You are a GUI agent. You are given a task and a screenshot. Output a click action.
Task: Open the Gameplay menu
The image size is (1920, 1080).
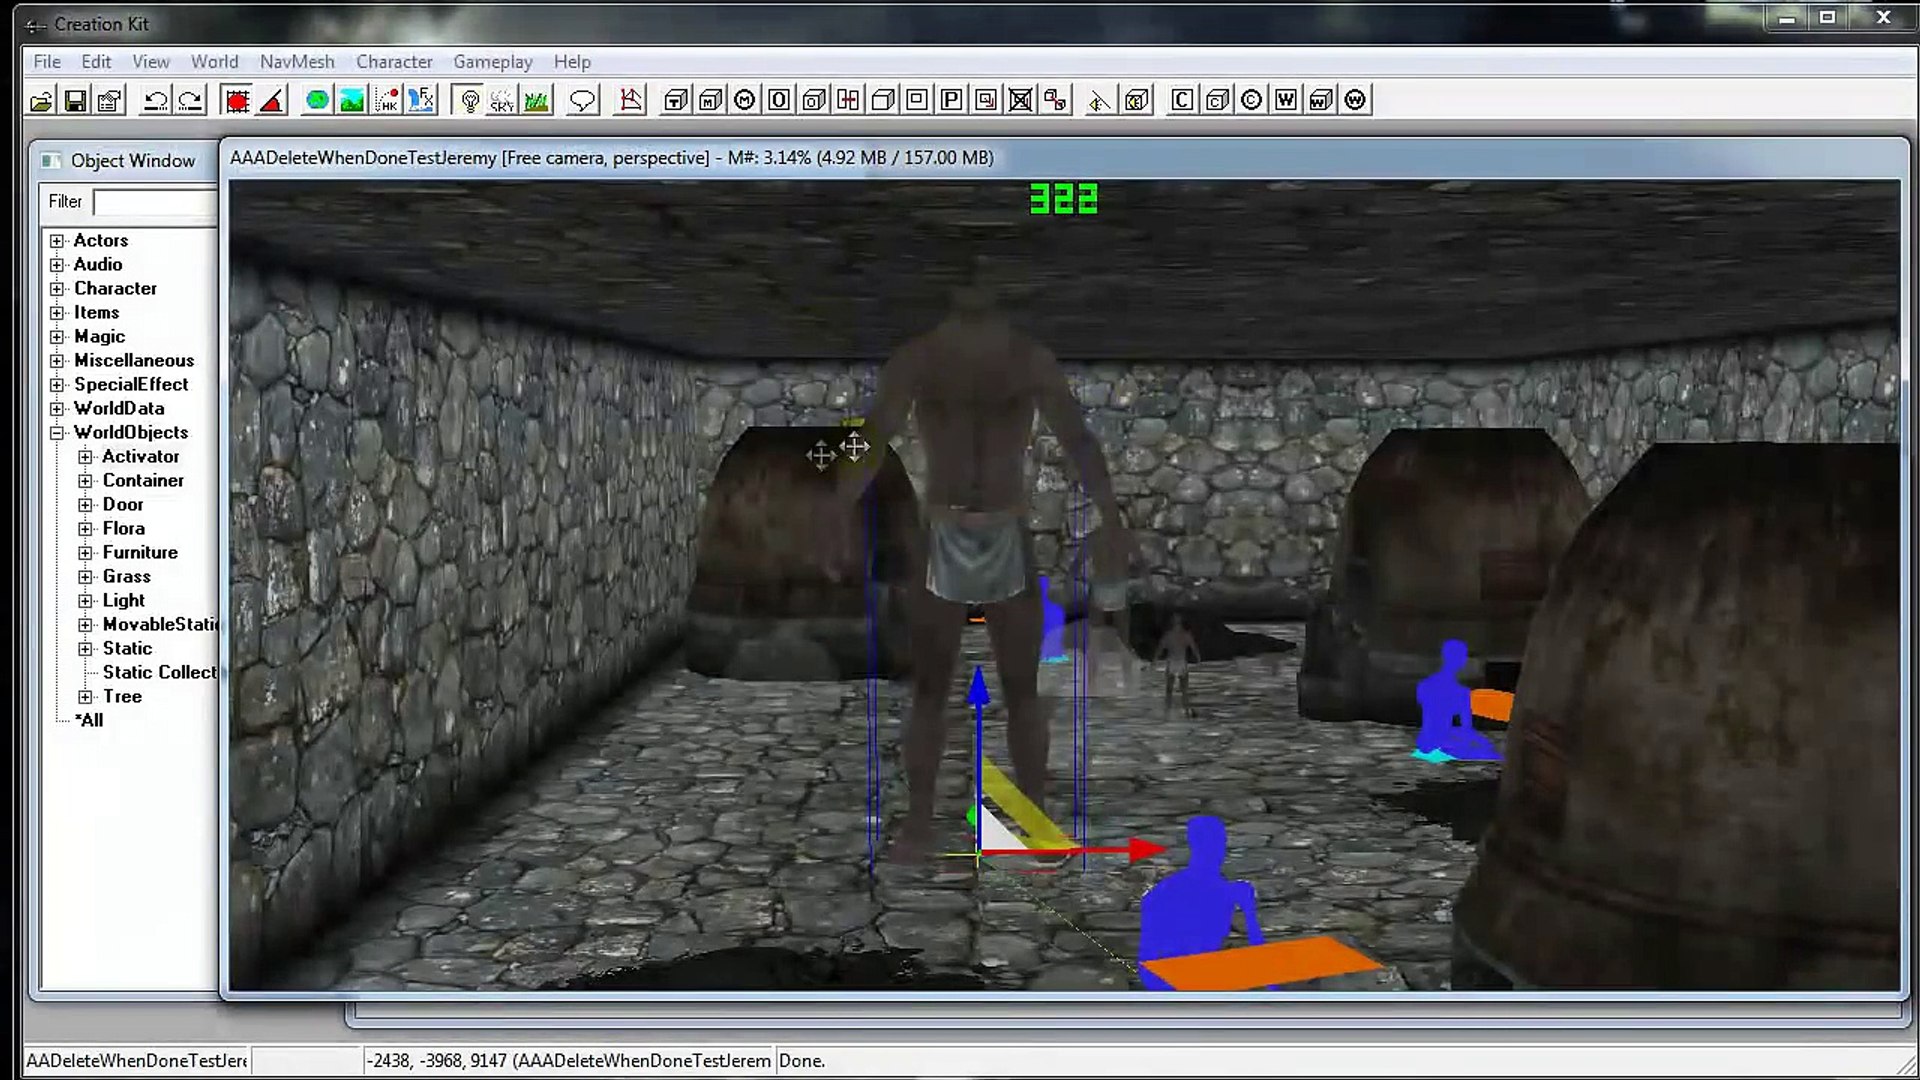pyautogui.click(x=492, y=61)
